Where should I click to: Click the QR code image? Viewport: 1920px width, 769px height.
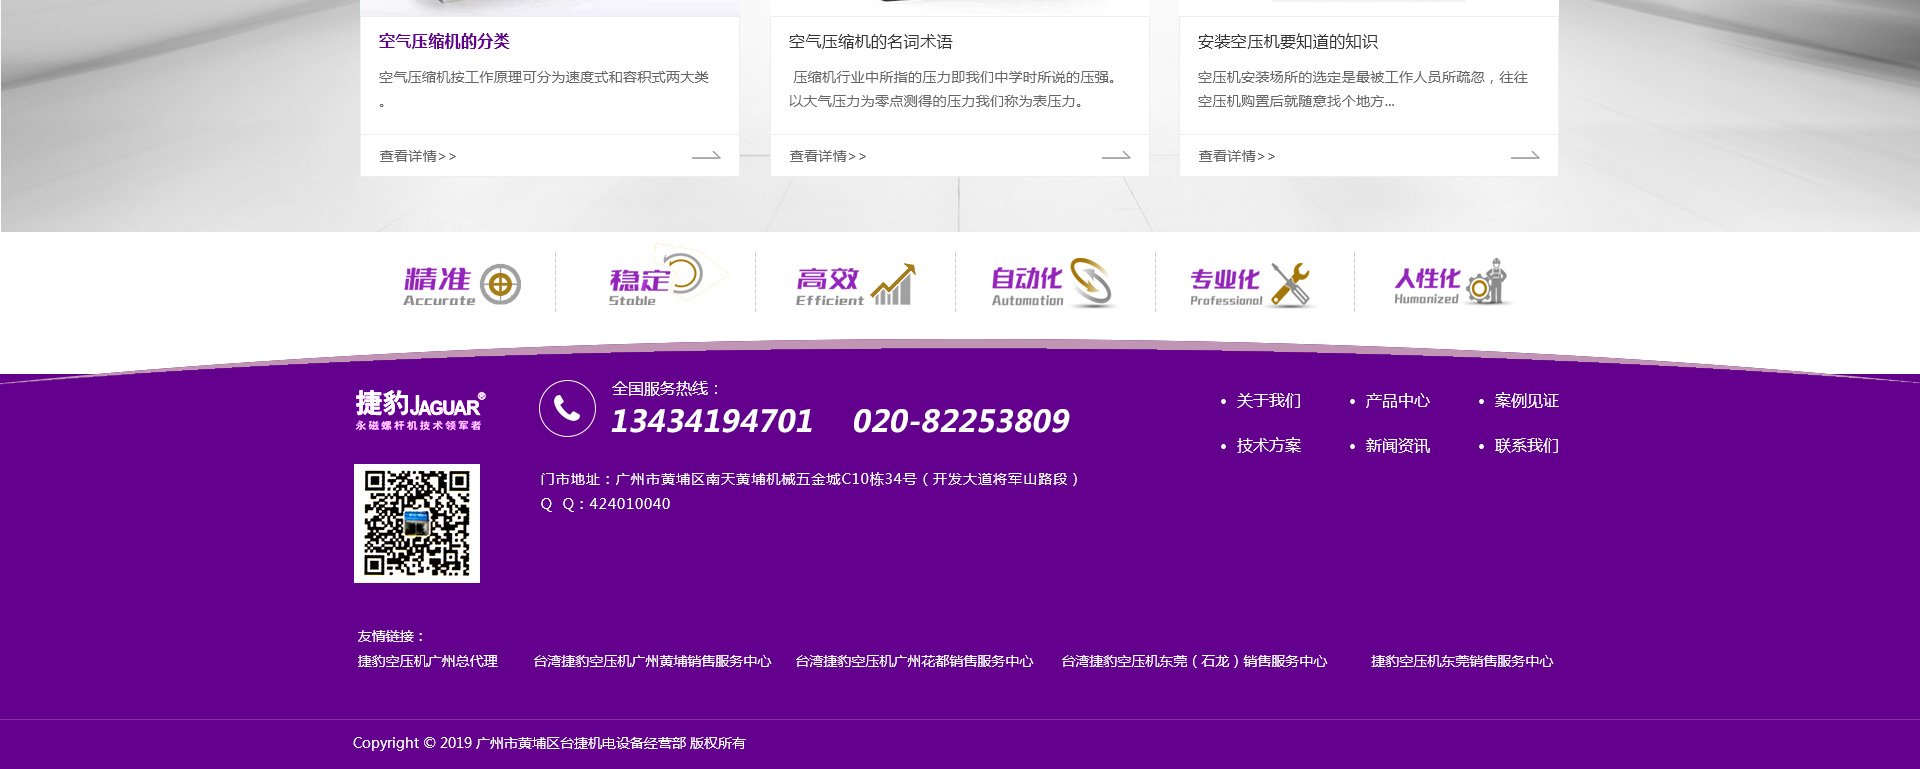[417, 523]
